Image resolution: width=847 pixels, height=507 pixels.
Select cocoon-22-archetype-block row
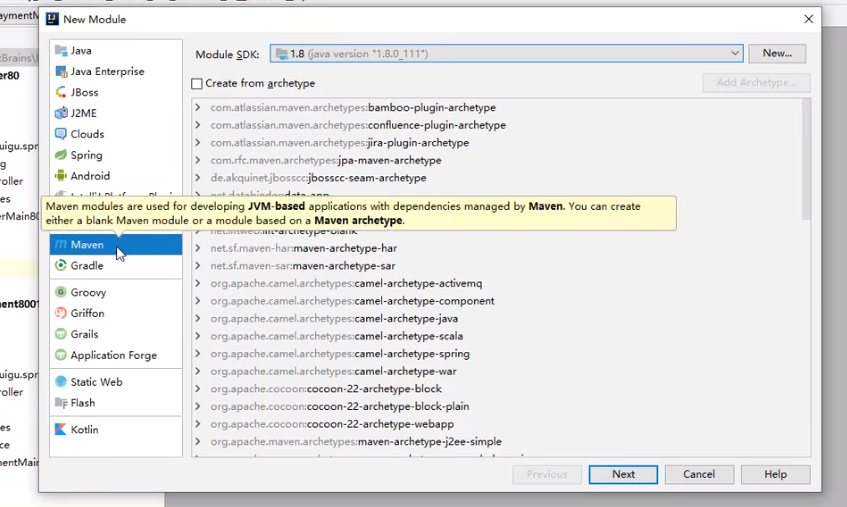pos(497,389)
